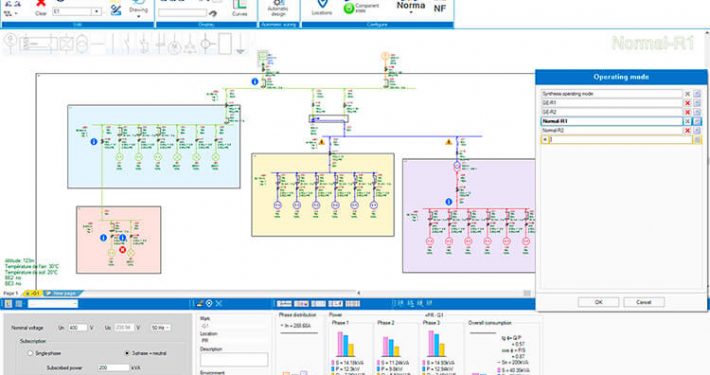Select the earth ground symbol in the palette
This screenshot has height=375, width=710.
click(x=241, y=45)
